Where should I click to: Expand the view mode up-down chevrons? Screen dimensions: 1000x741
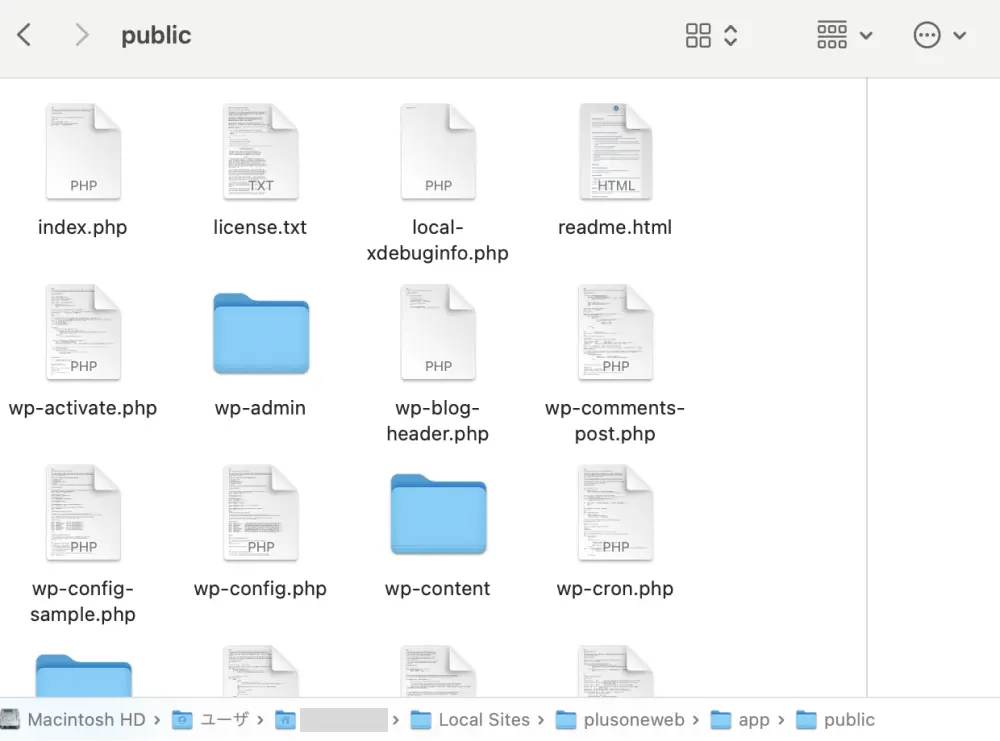tap(731, 36)
